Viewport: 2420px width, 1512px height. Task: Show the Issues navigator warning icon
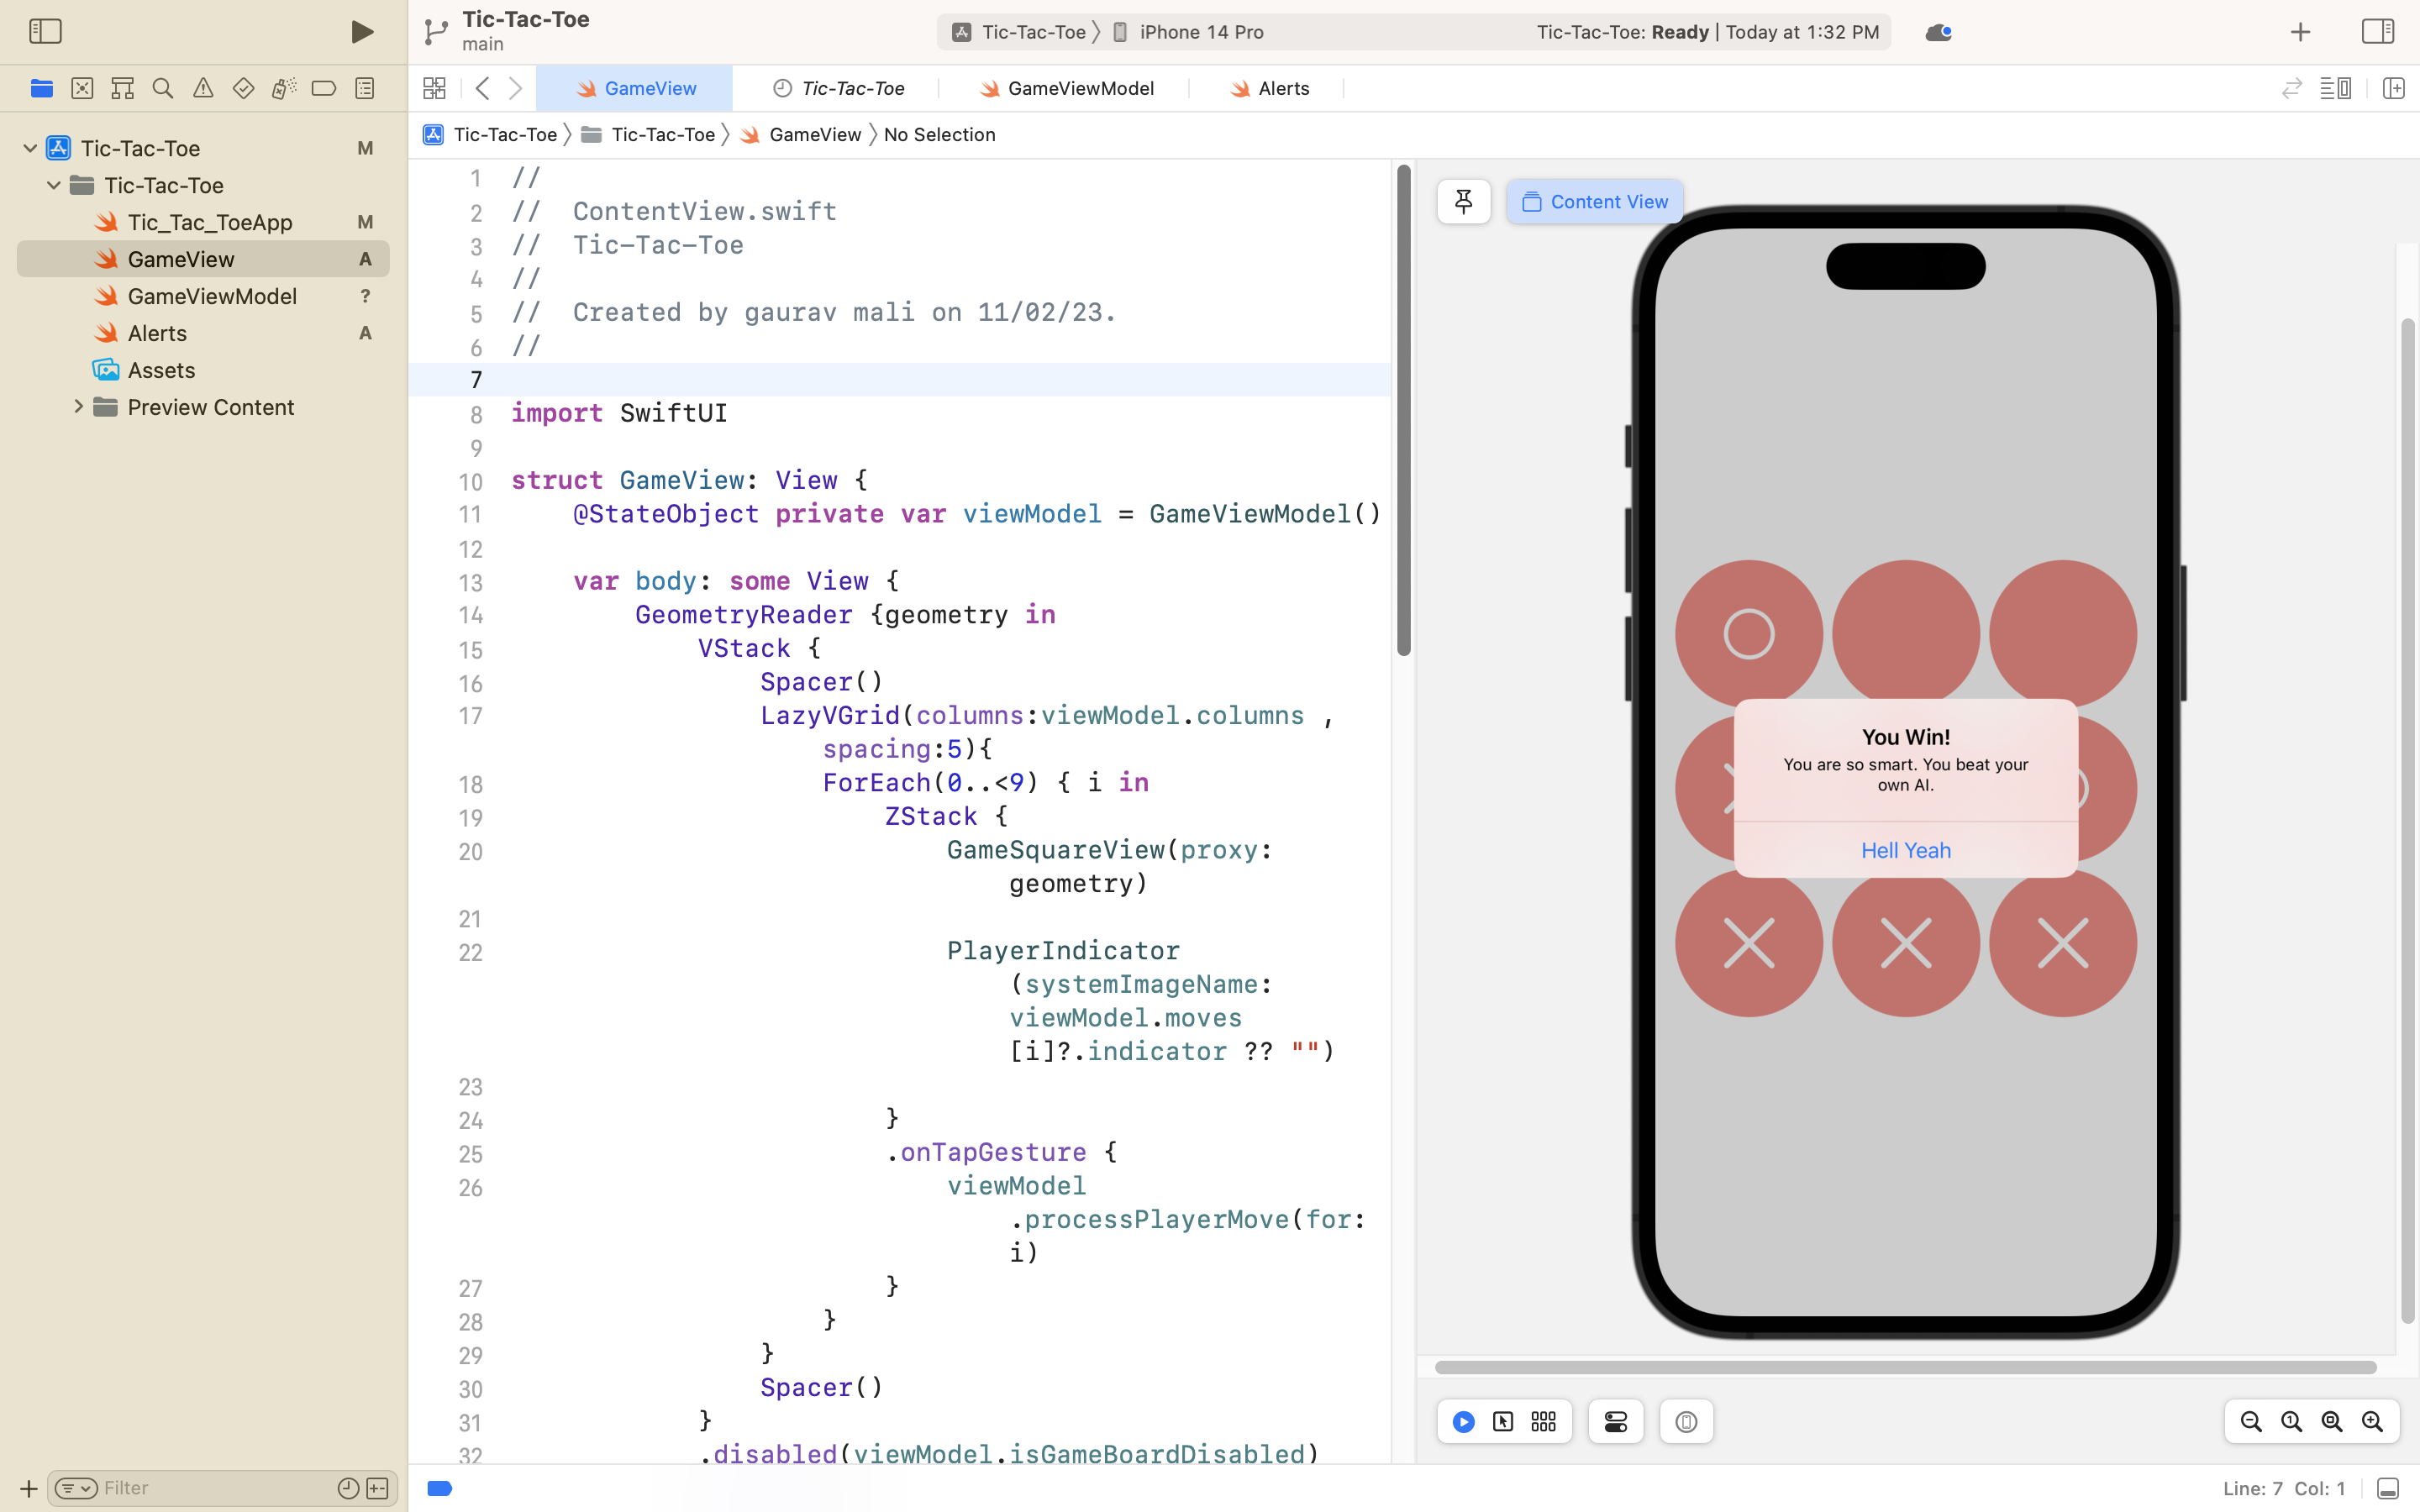(203, 88)
